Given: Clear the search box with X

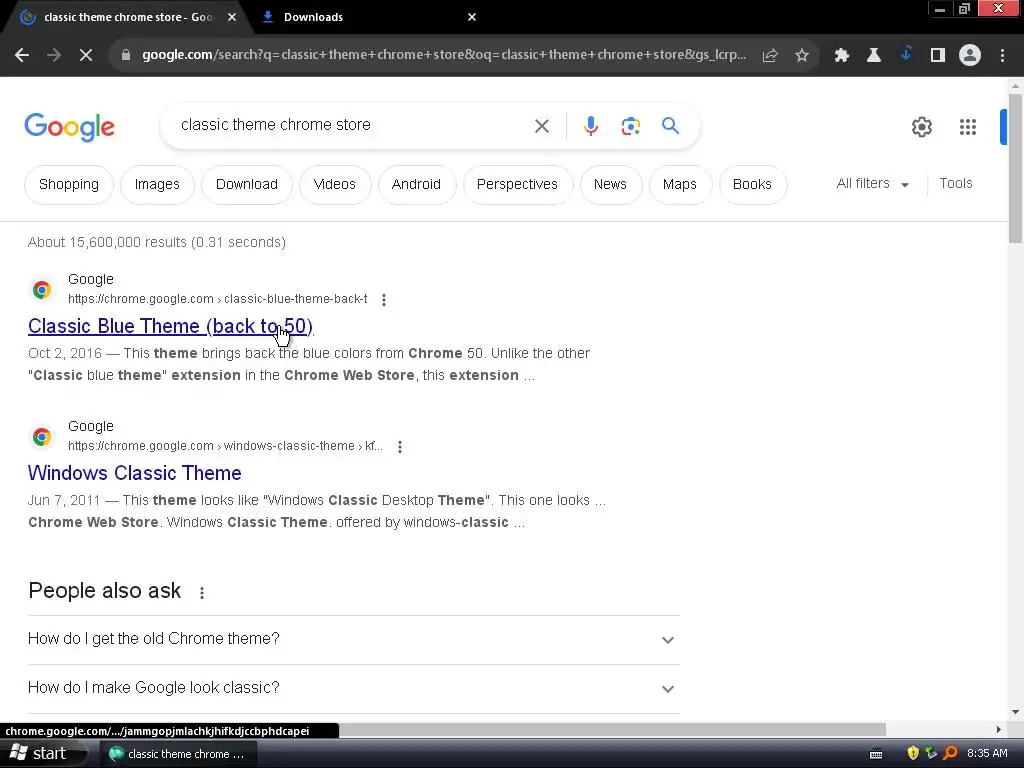Looking at the screenshot, I should (542, 126).
